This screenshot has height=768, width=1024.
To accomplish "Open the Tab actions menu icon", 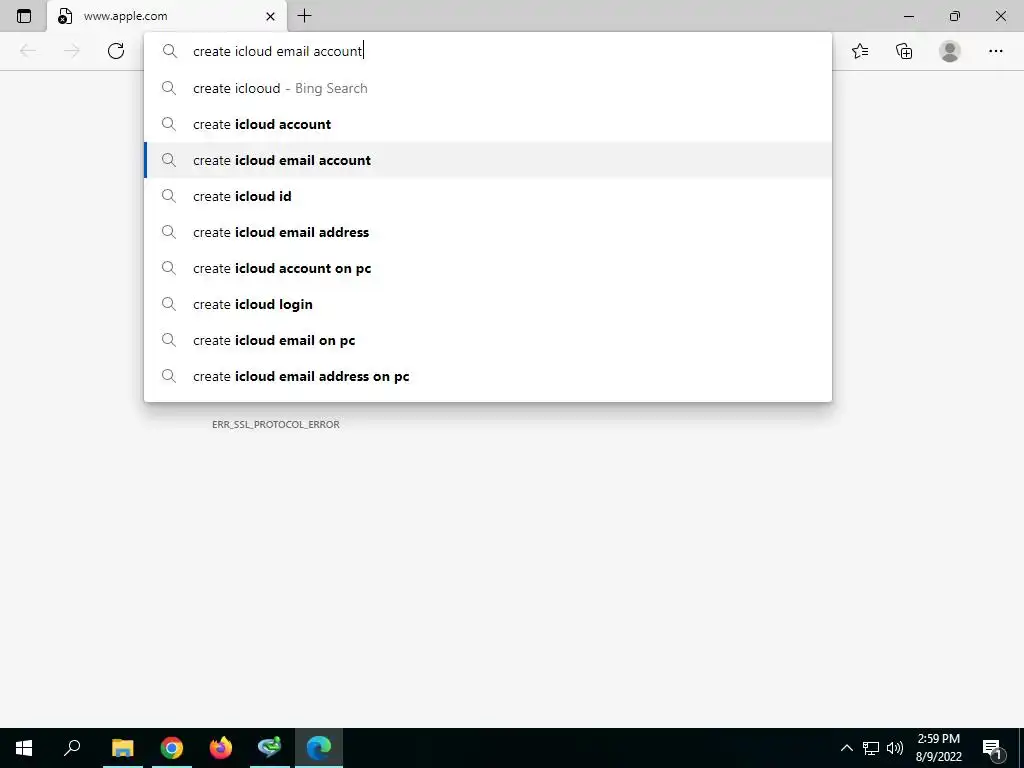I will pyautogui.click(x=24, y=16).
